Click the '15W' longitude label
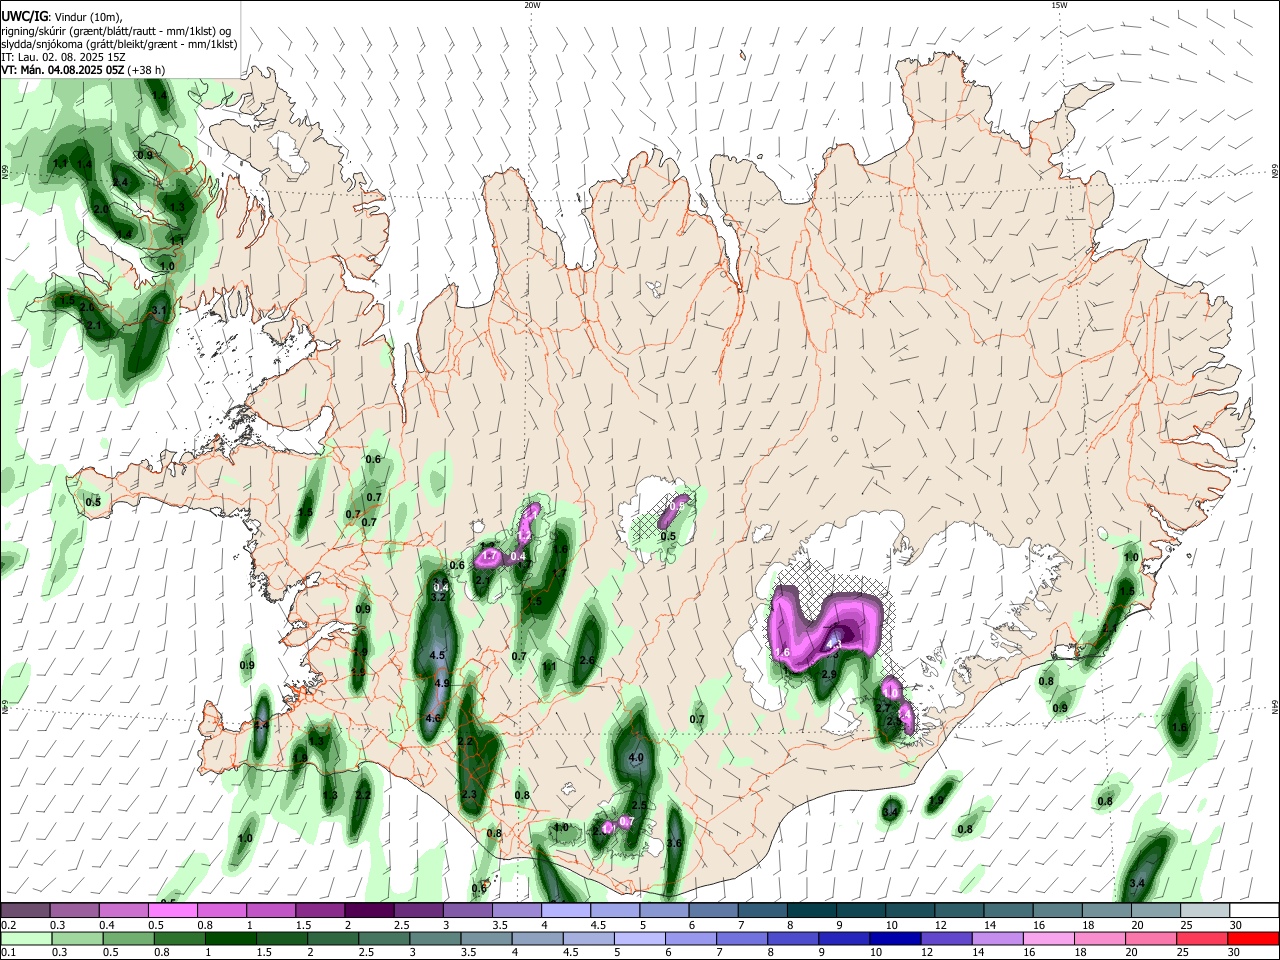The image size is (1280, 960). [x=1059, y=5]
